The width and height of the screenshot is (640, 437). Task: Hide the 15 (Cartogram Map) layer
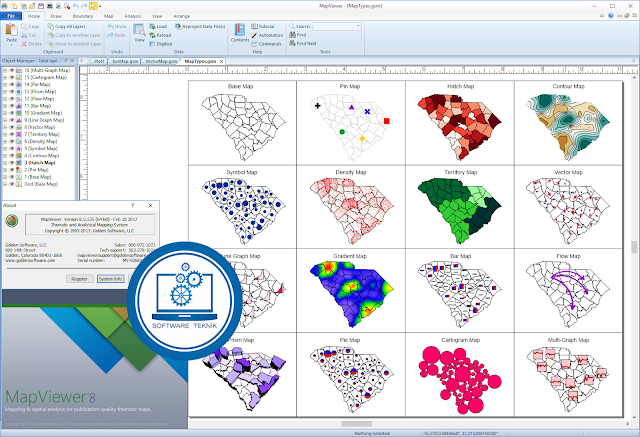pyautogui.click(x=11, y=78)
